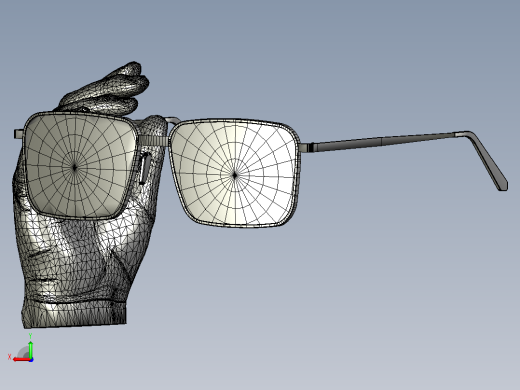Click the Y label above the green axis
The width and height of the screenshot is (520, 390).
tap(30, 336)
